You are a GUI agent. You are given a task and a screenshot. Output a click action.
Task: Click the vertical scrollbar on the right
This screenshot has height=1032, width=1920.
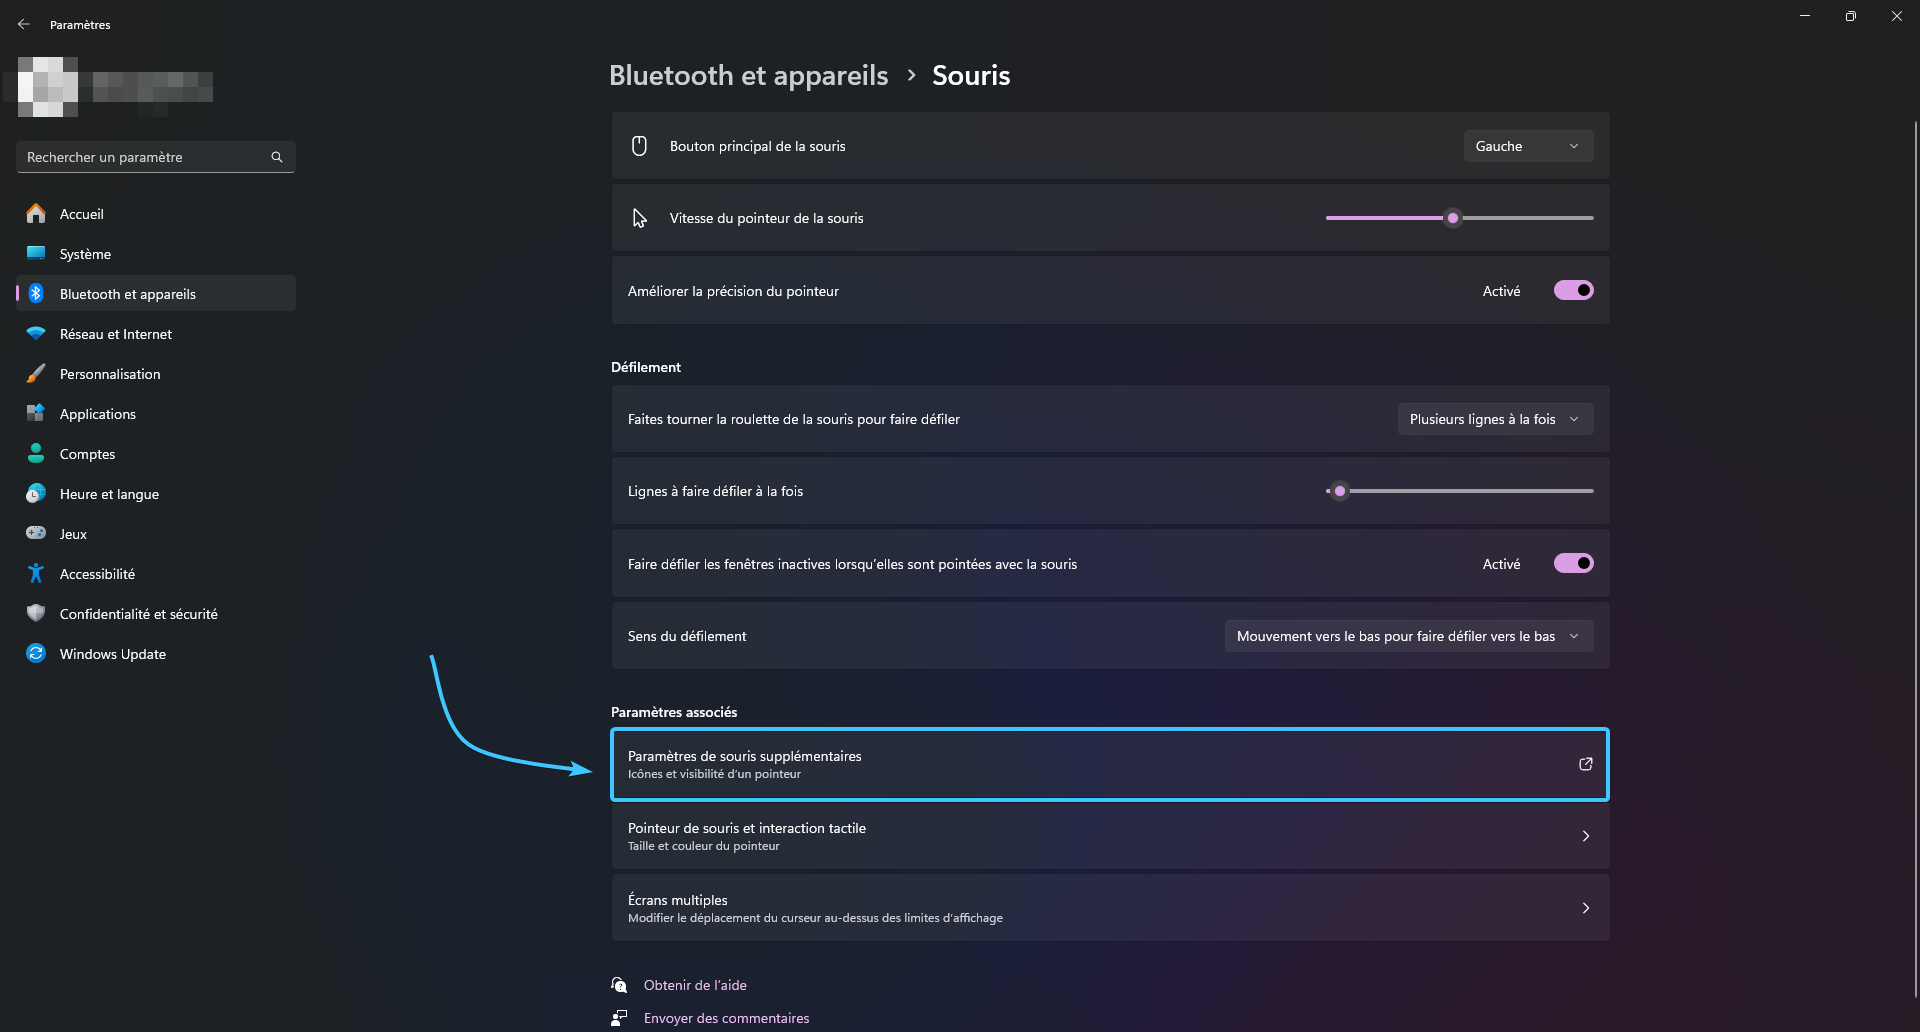point(1915,560)
